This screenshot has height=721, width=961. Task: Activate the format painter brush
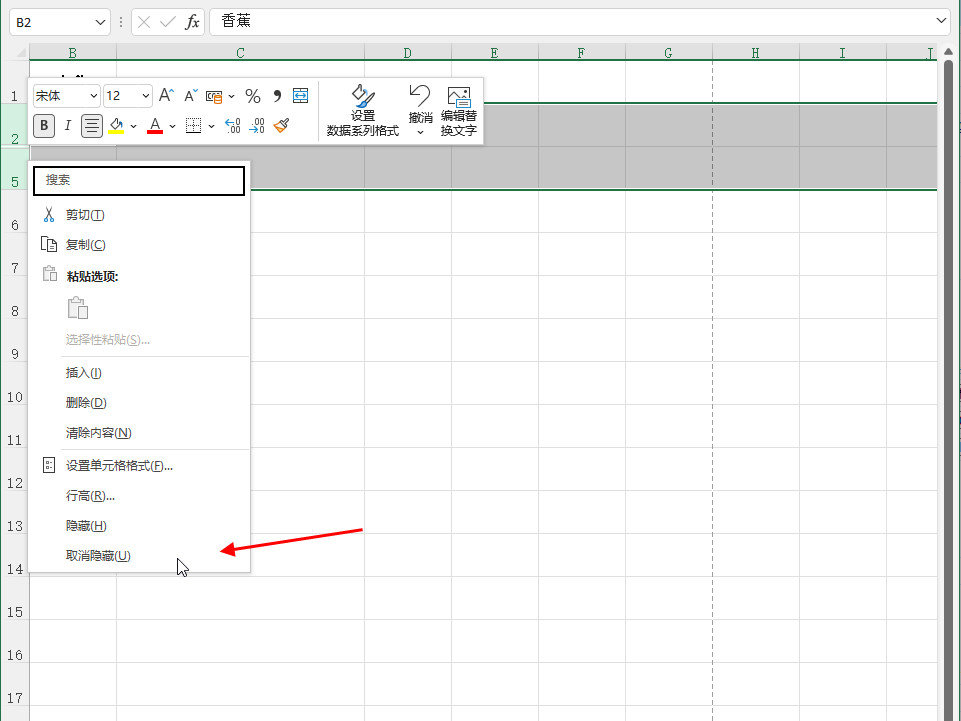pyautogui.click(x=281, y=126)
